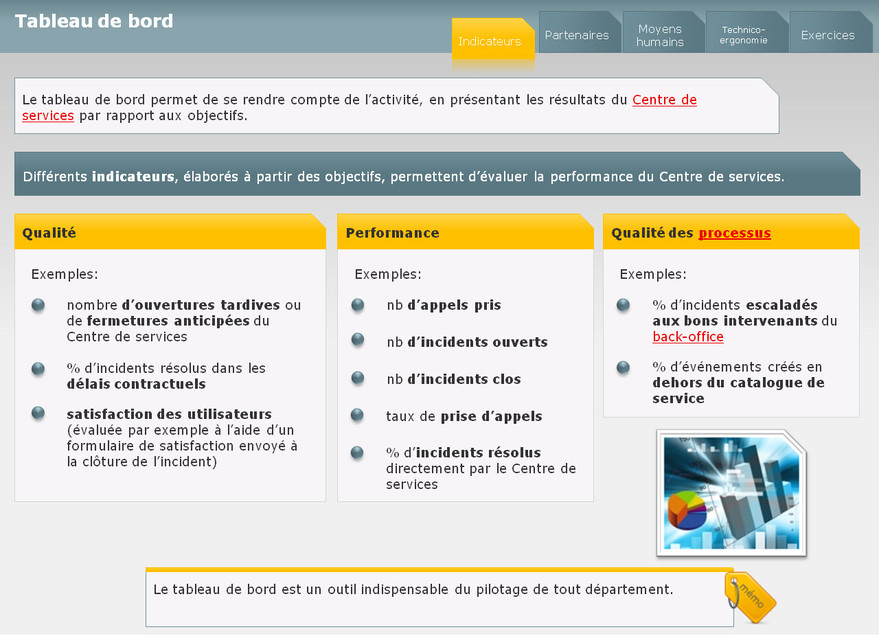879x636 pixels.
Task: Click bullet beside "dehors du catalogue de service"
Action: click(x=623, y=367)
